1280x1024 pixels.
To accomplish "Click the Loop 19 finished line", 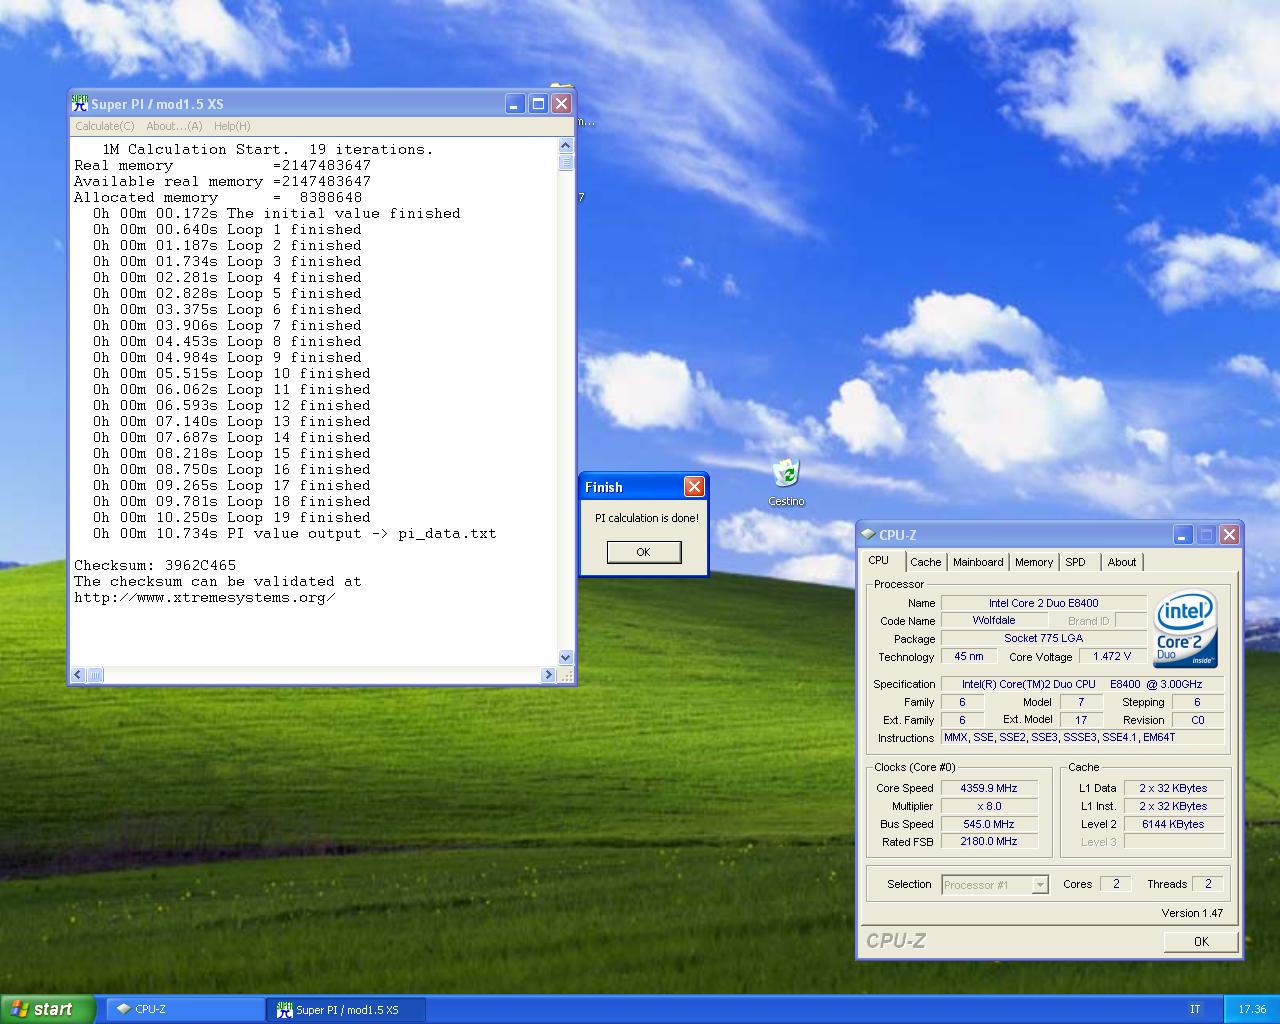I will click(x=231, y=517).
